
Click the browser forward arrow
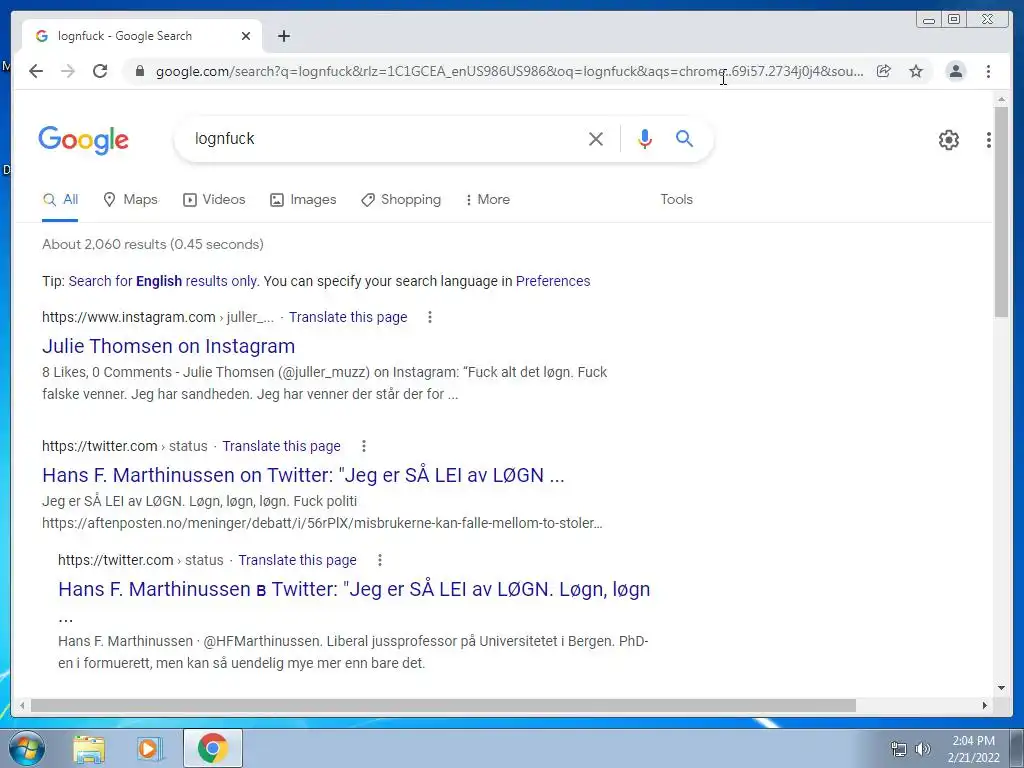pyautogui.click(x=68, y=71)
